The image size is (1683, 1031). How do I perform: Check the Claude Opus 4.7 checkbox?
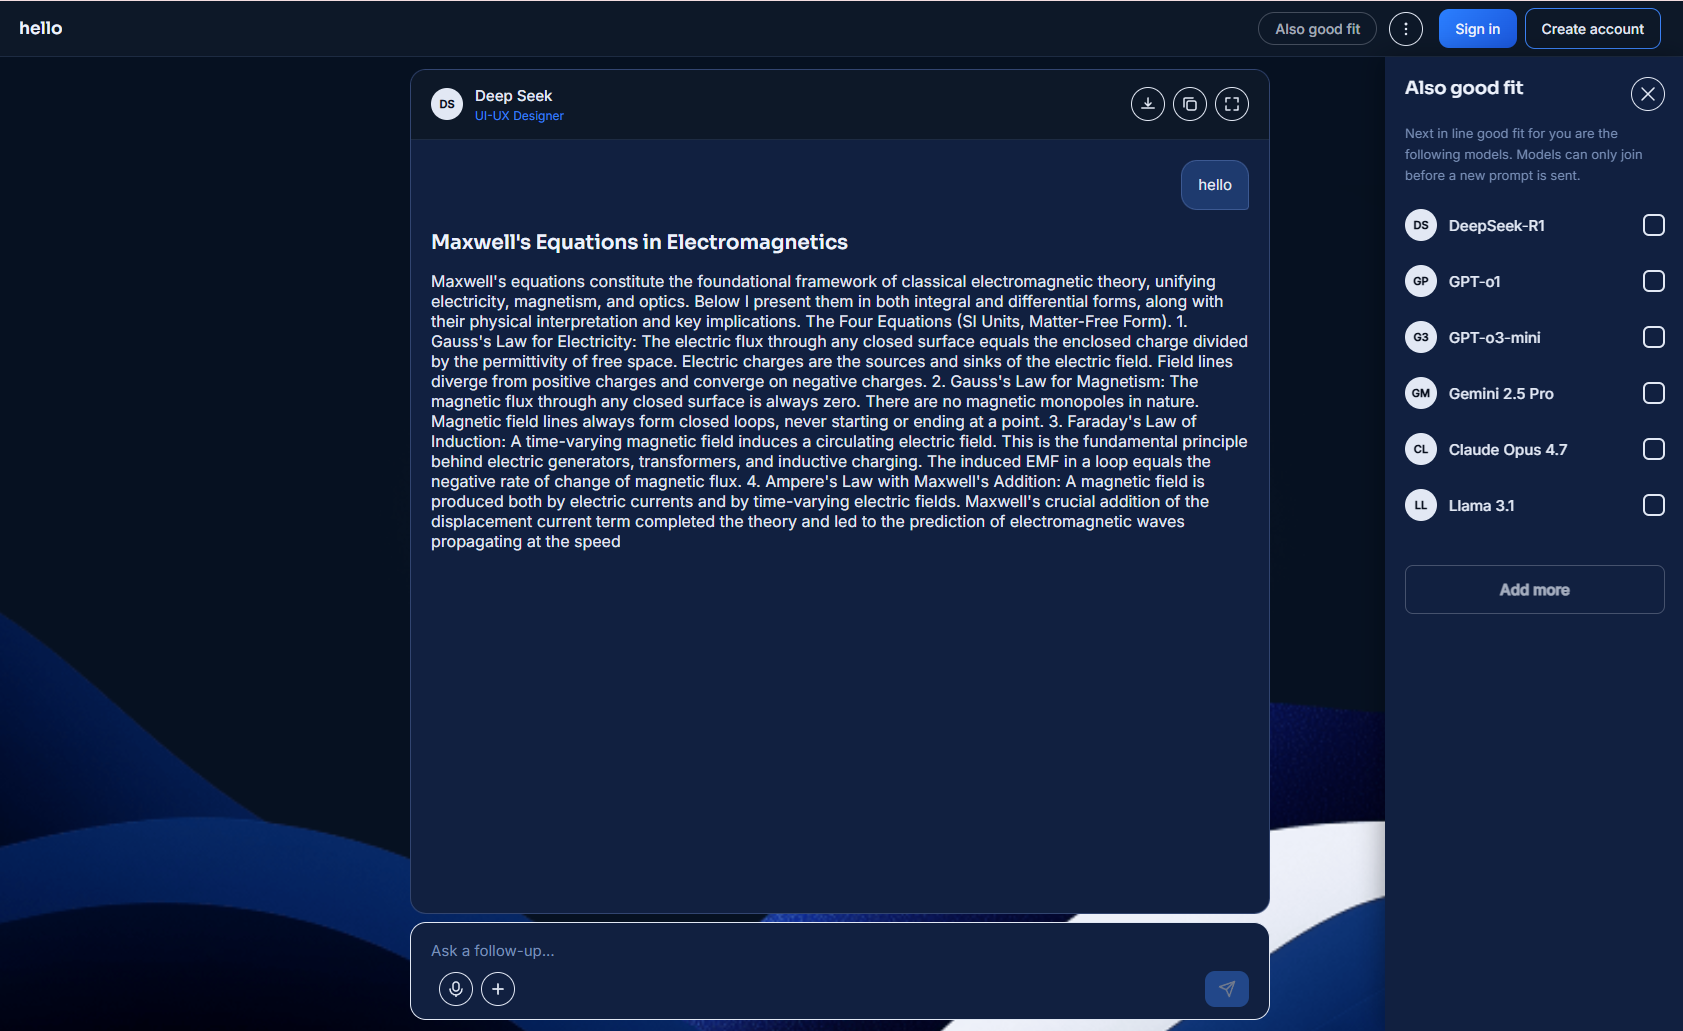1654,449
